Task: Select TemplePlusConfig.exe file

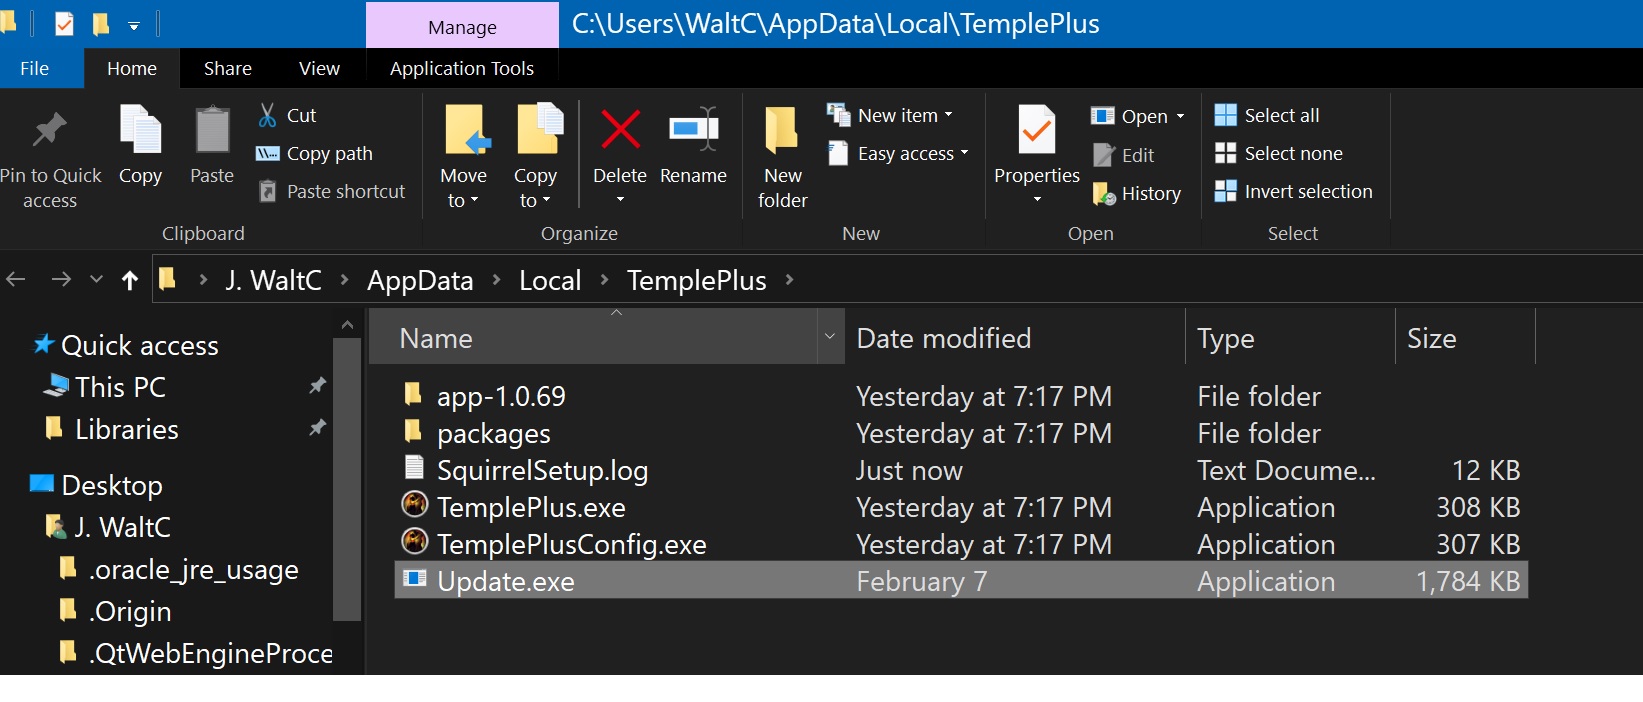Action: click(961, 544)
